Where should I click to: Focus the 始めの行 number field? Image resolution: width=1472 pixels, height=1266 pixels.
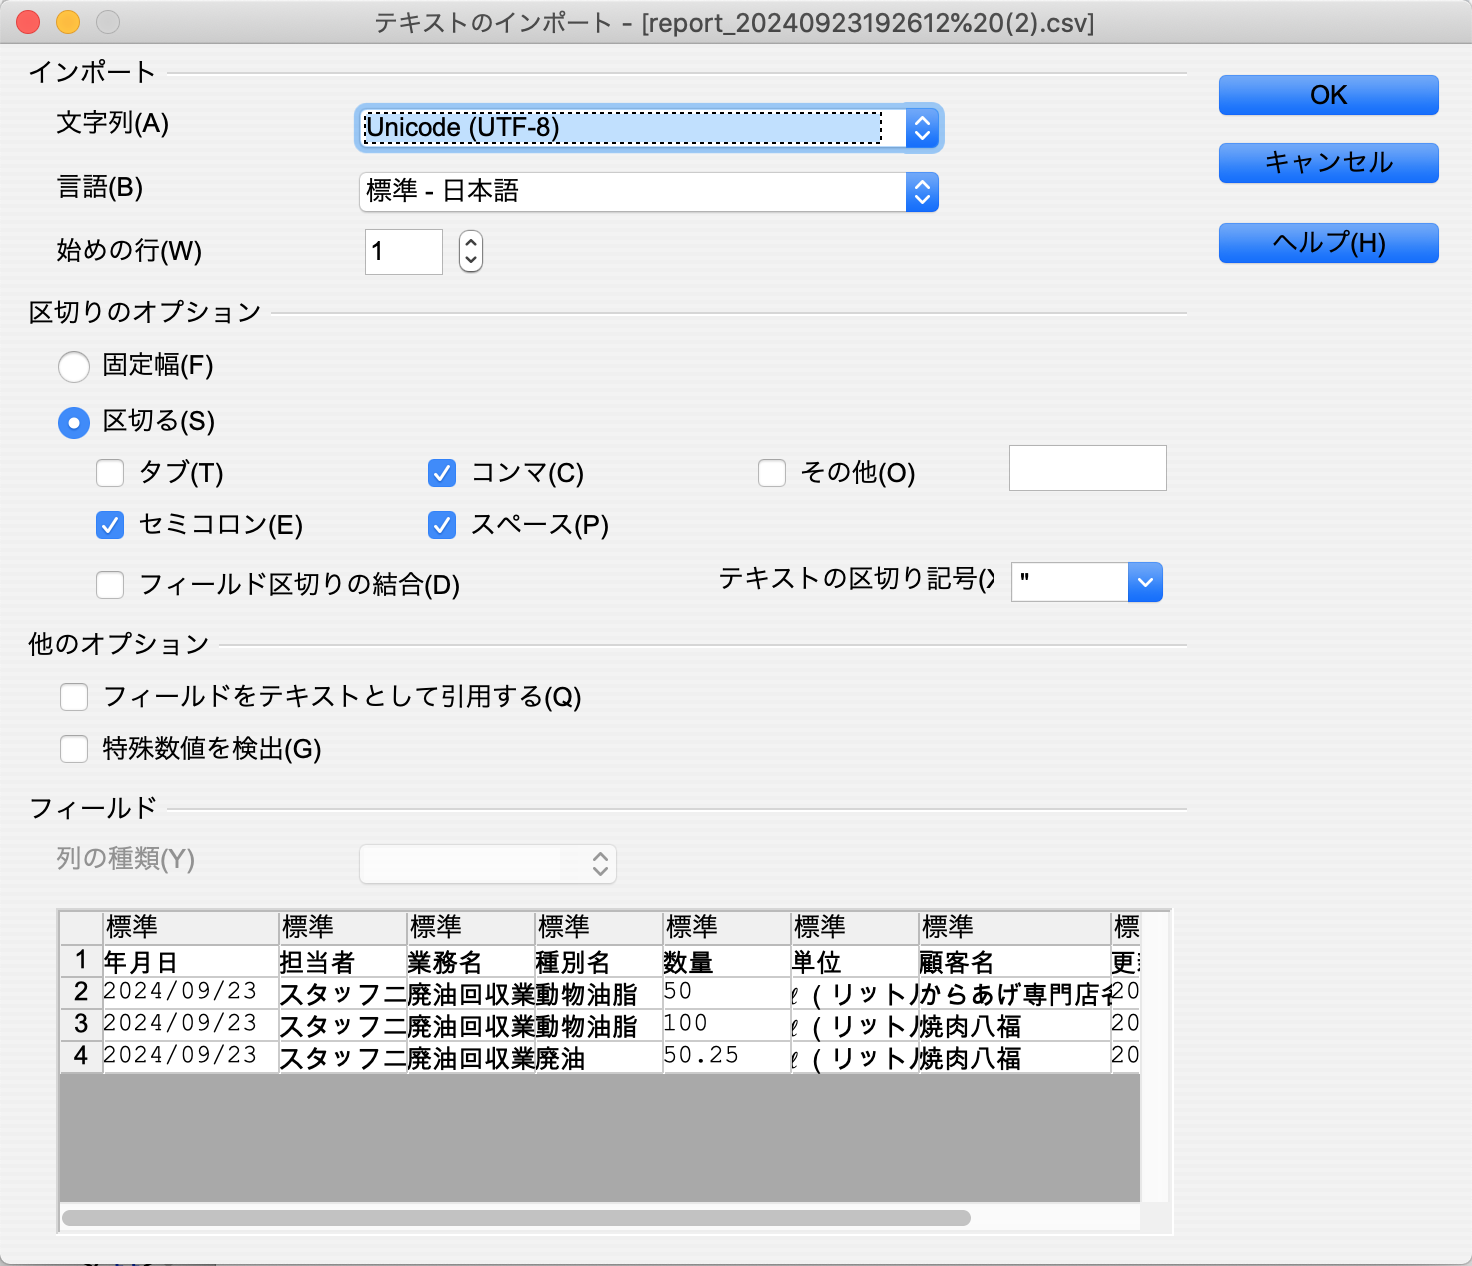pos(403,251)
